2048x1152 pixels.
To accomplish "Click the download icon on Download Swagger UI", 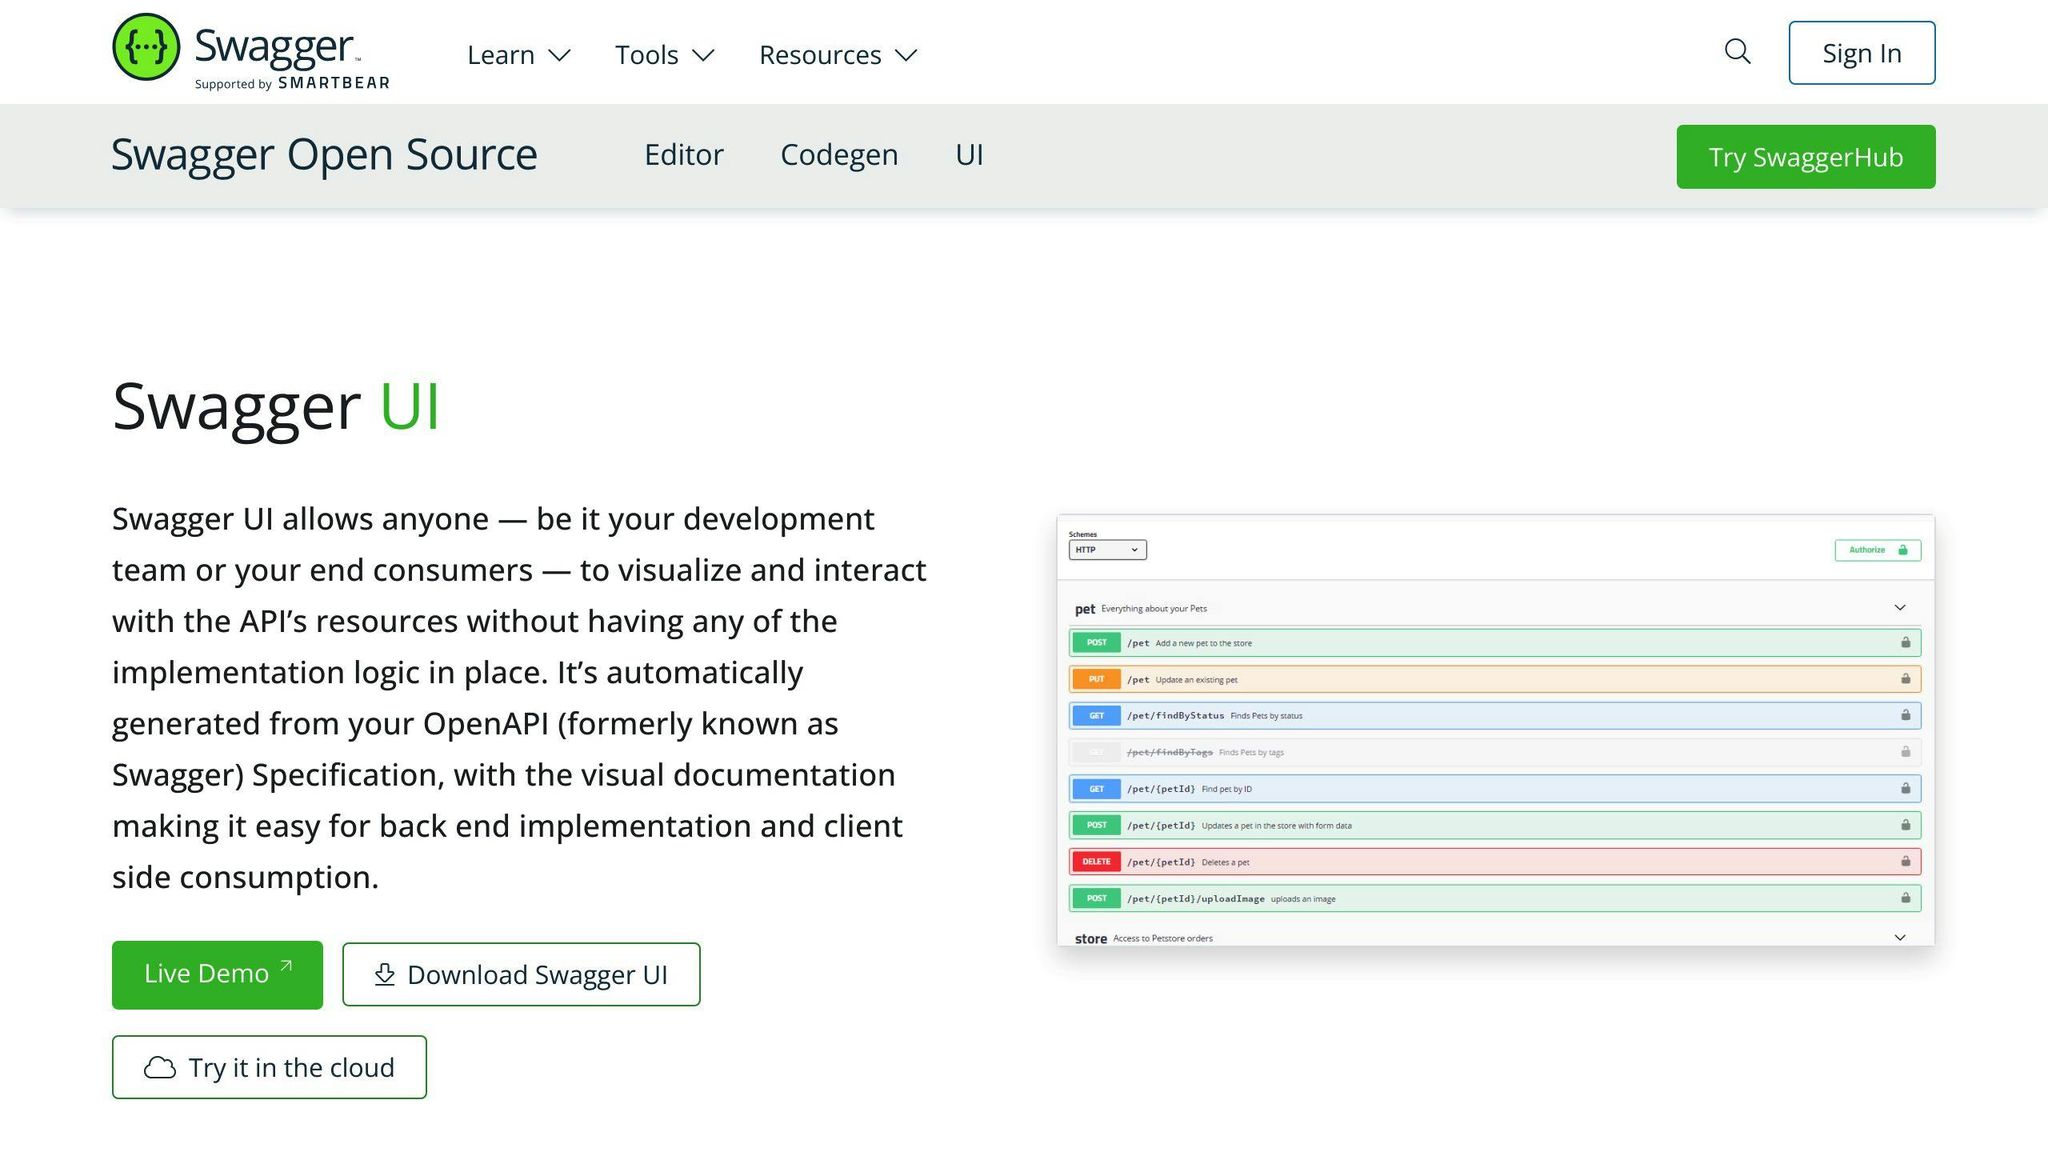I will 384,974.
